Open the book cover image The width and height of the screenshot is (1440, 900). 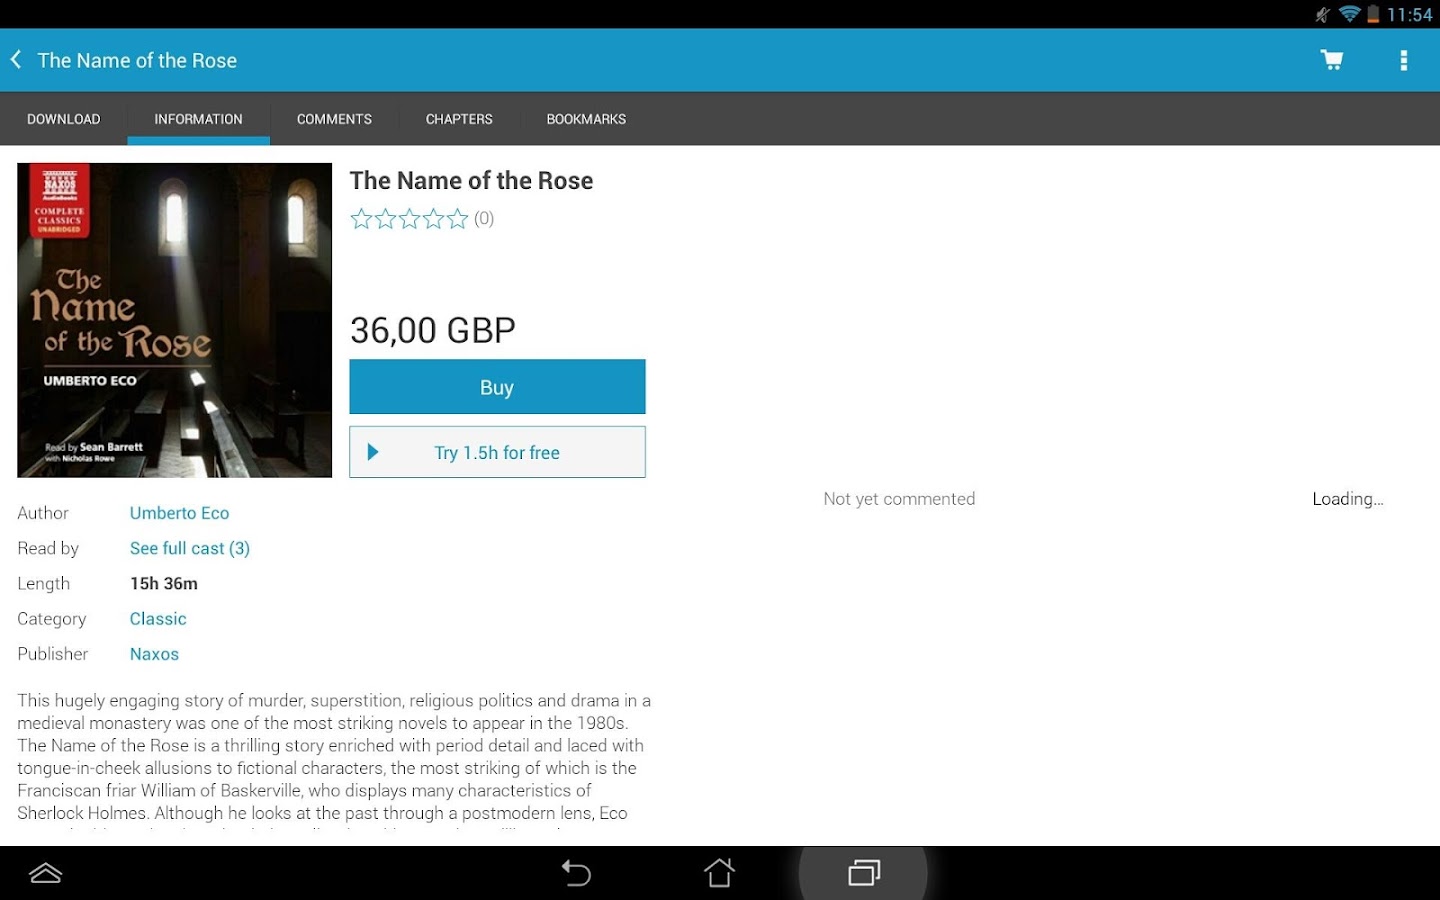[x=174, y=320]
